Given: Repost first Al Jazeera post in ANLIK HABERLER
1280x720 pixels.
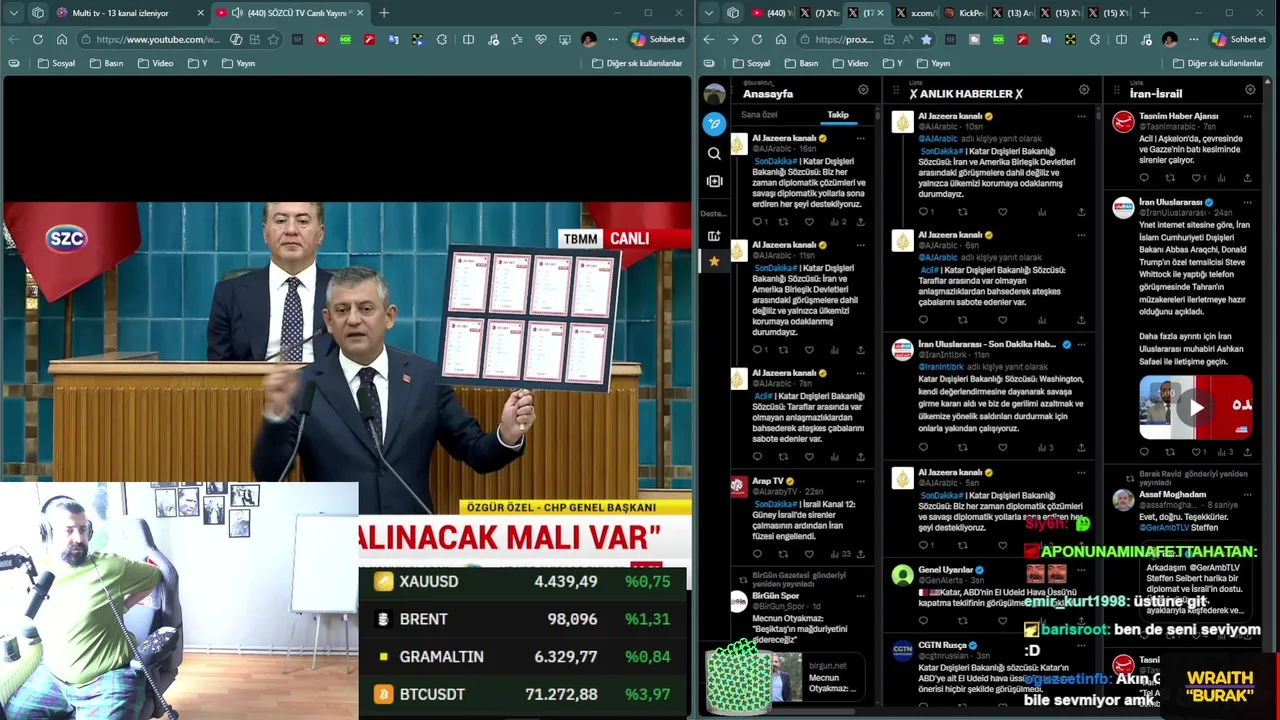Looking at the screenshot, I should [962, 212].
